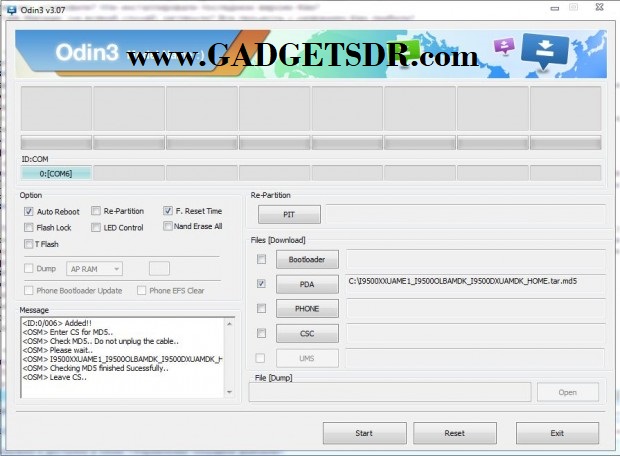Click the Bootloader file path field
Viewport: 620px width, 456px height.
point(476,259)
